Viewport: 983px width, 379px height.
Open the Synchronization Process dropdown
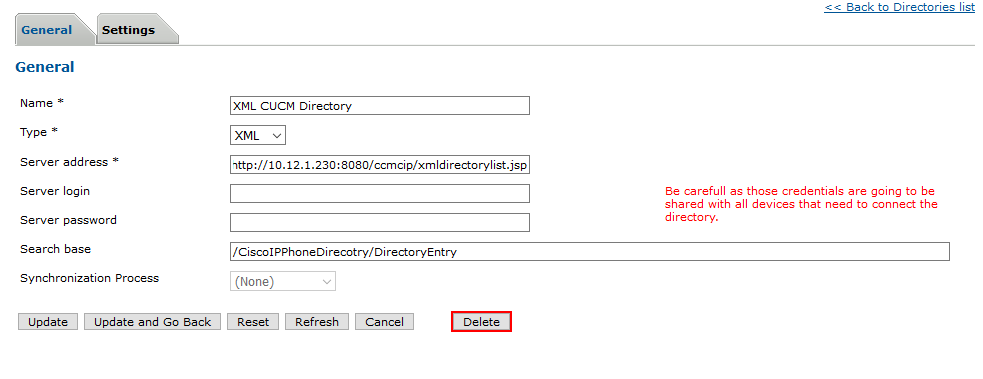click(x=283, y=281)
